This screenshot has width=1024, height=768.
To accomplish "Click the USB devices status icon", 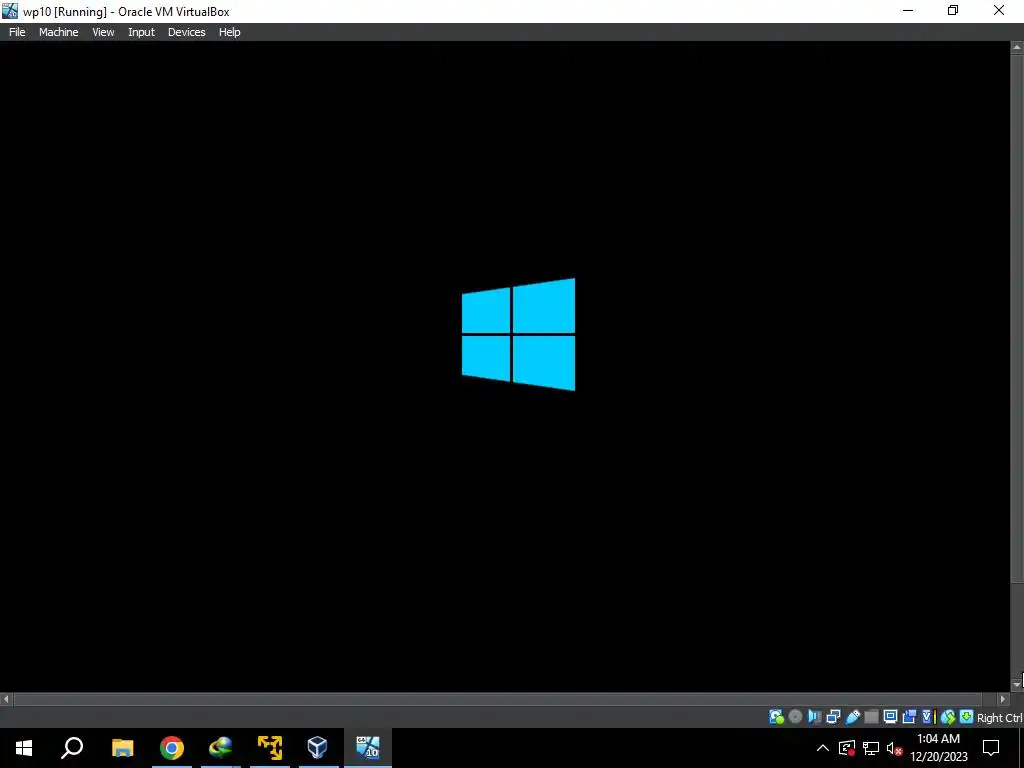I will coord(852,717).
